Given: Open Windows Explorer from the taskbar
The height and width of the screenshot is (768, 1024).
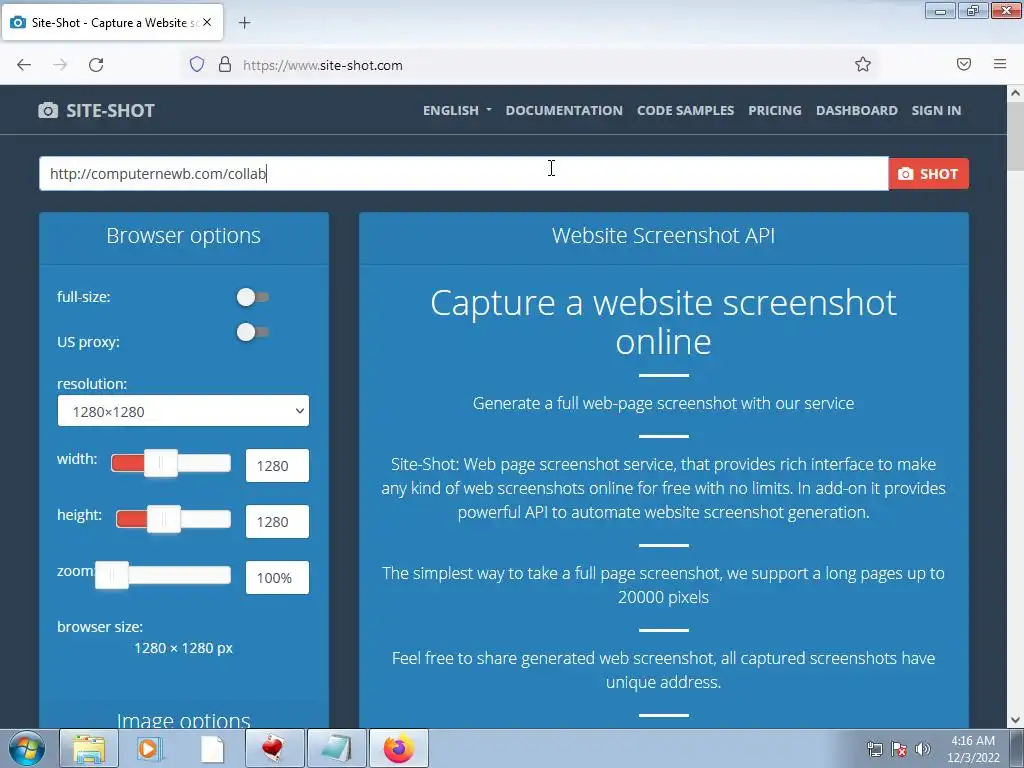Looking at the screenshot, I should click(x=89, y=748).
